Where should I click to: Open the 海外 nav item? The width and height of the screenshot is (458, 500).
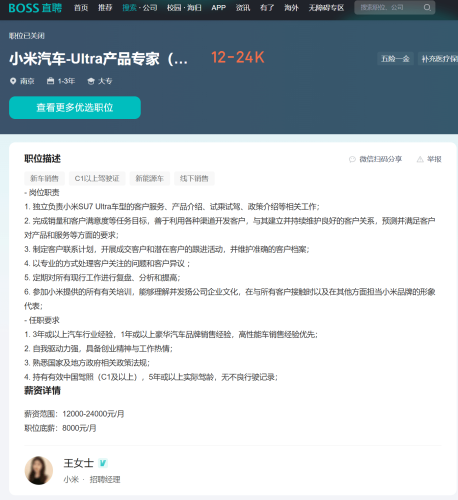point(291,8)
